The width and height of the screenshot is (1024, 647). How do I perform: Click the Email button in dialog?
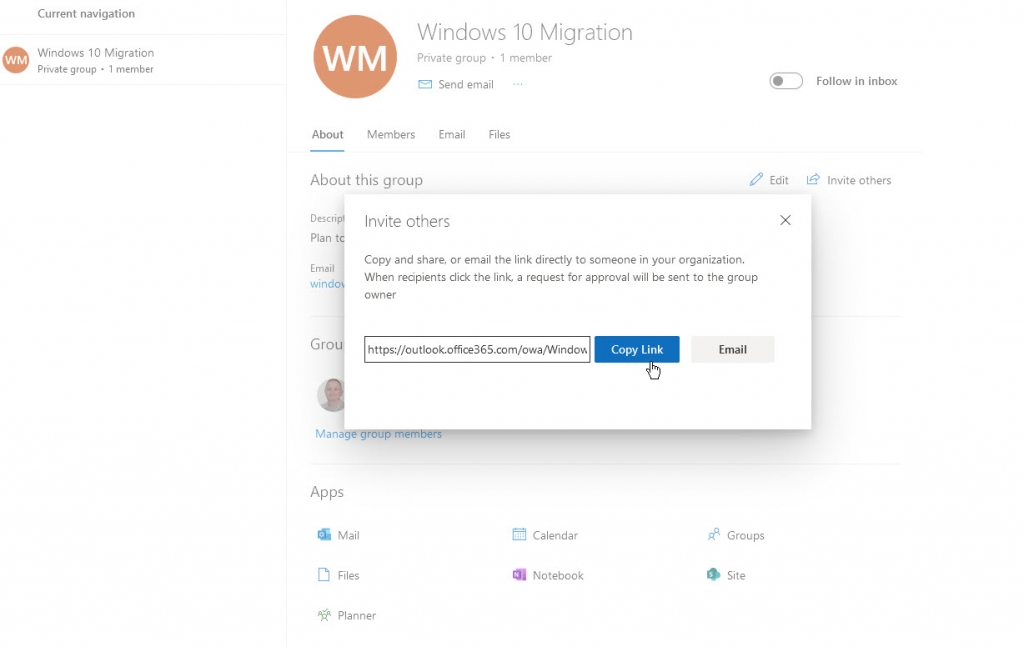733,349
